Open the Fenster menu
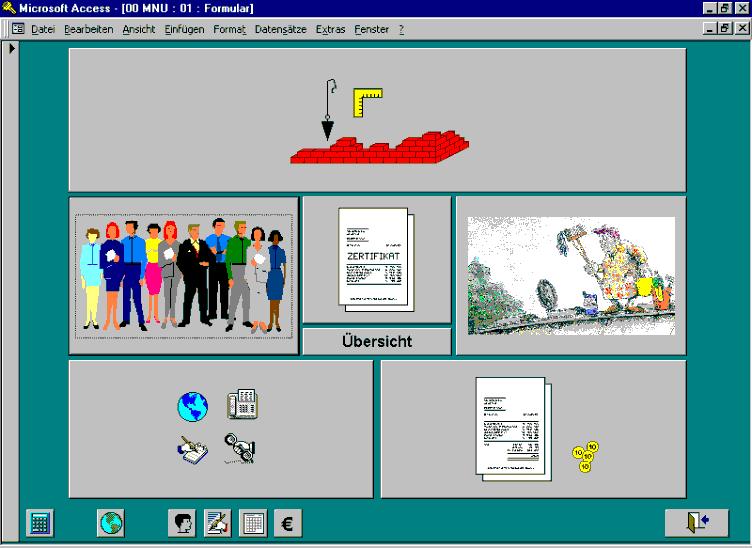The height and width of the screenshot is (548, 752). pos(372,29)
